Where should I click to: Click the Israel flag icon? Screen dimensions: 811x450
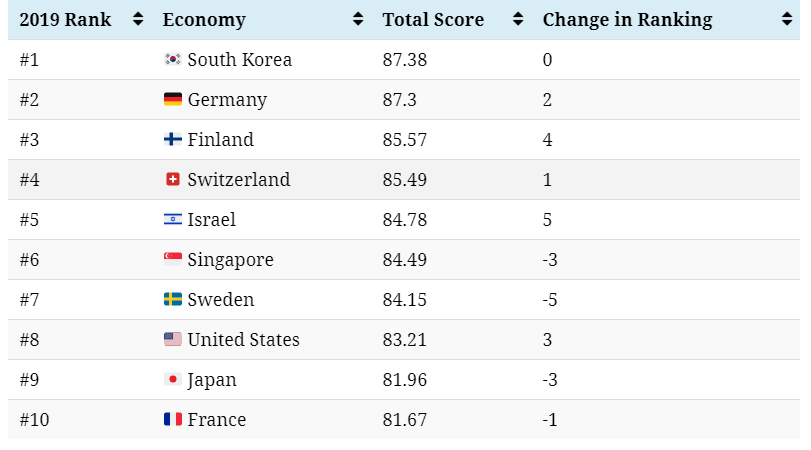tap(172, 220)
